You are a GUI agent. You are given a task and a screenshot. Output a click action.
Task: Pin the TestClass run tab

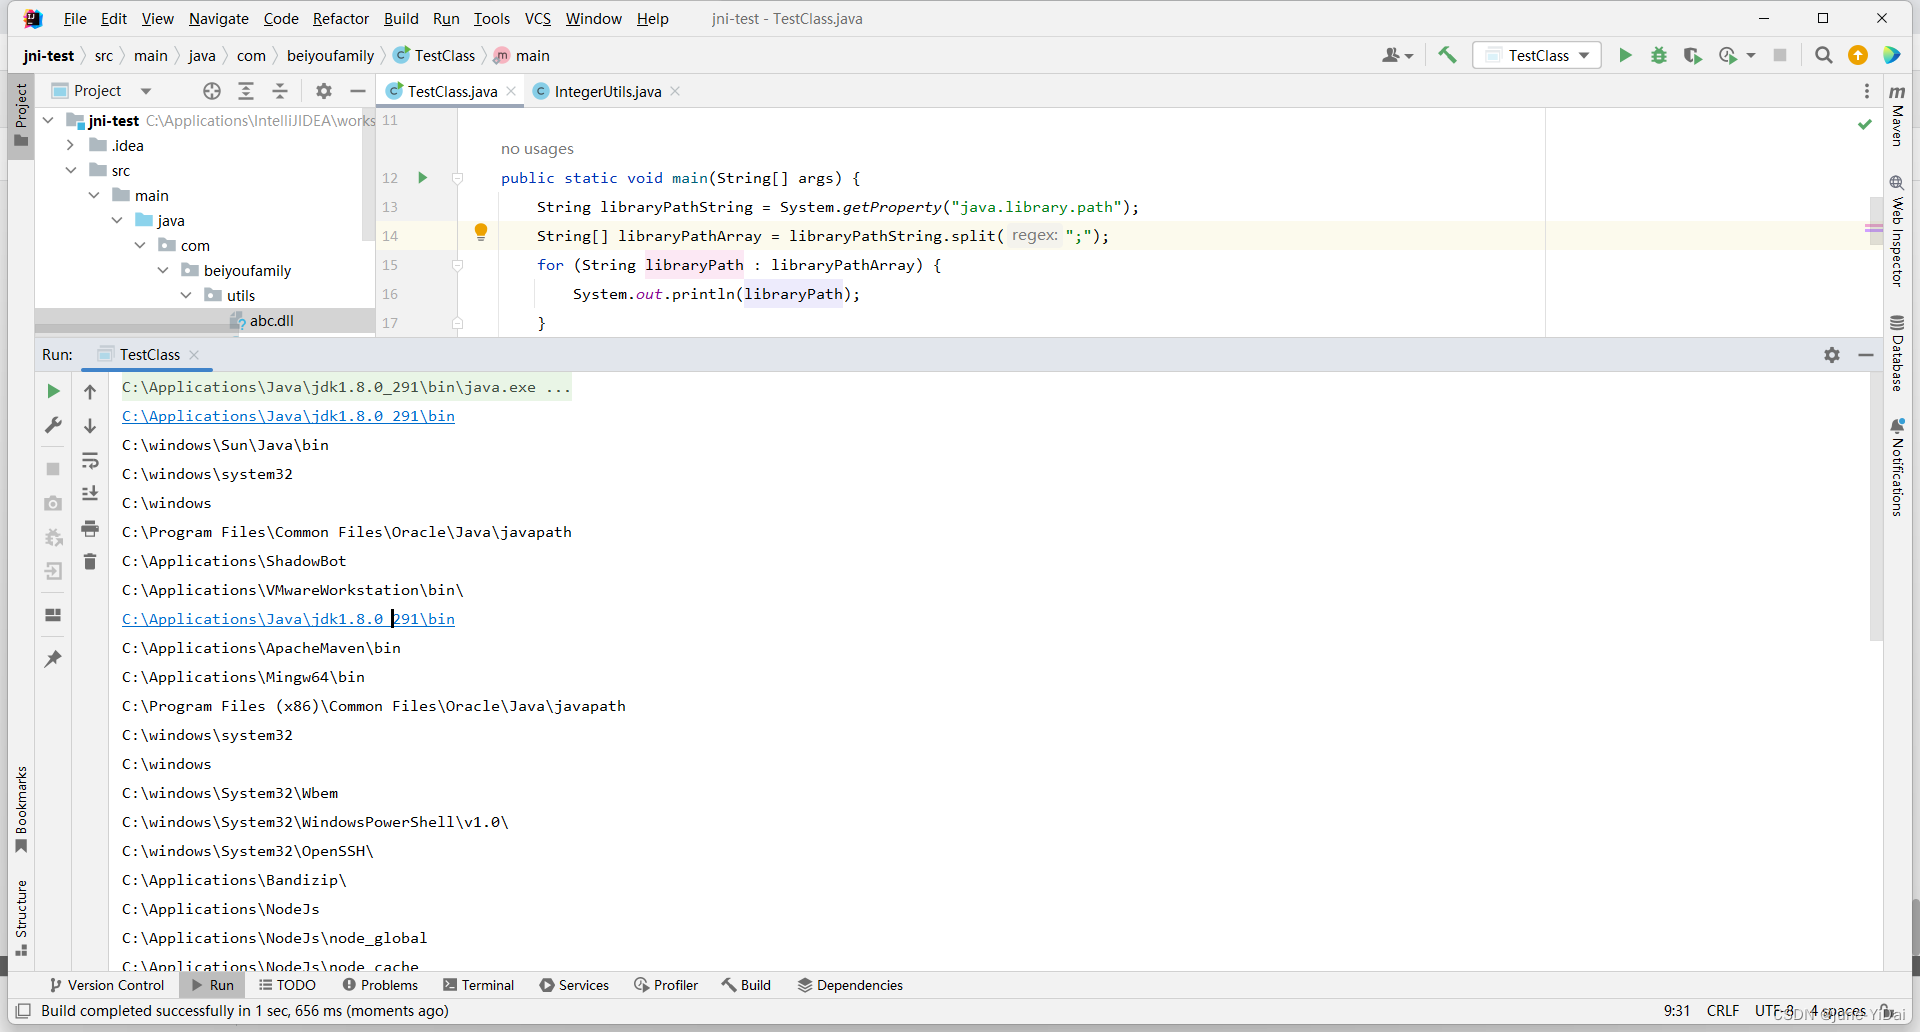(x=53, y=659)
